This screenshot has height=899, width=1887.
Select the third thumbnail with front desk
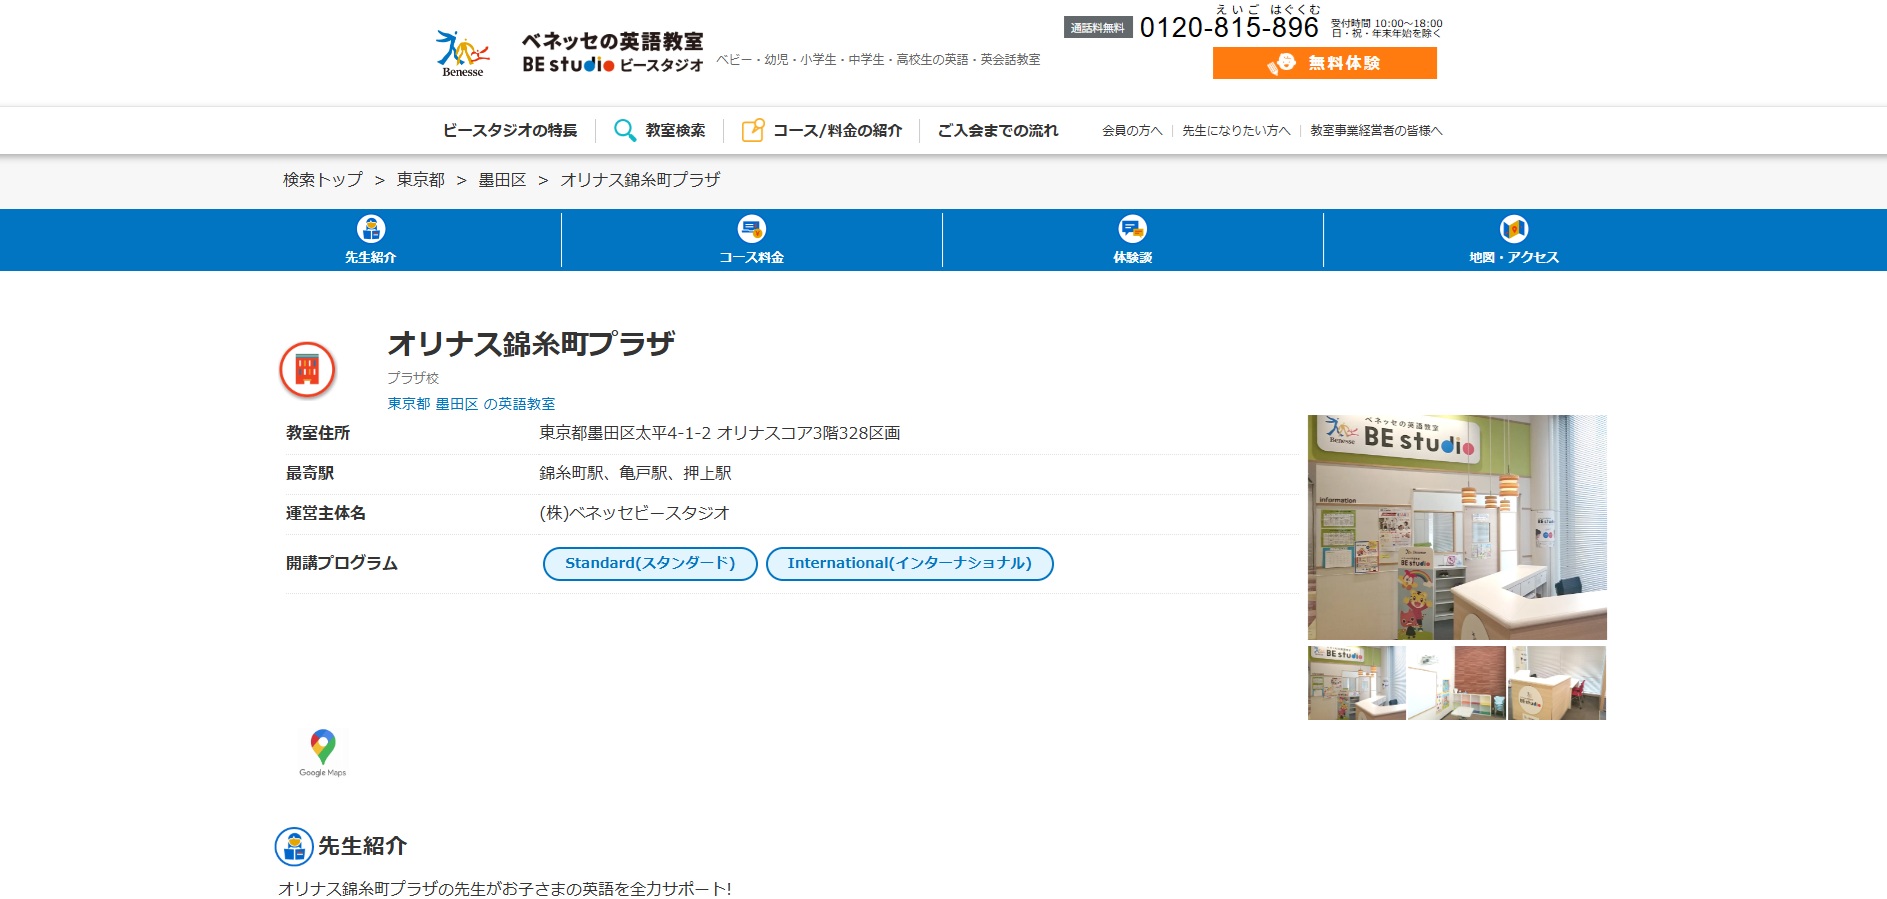1557,683
